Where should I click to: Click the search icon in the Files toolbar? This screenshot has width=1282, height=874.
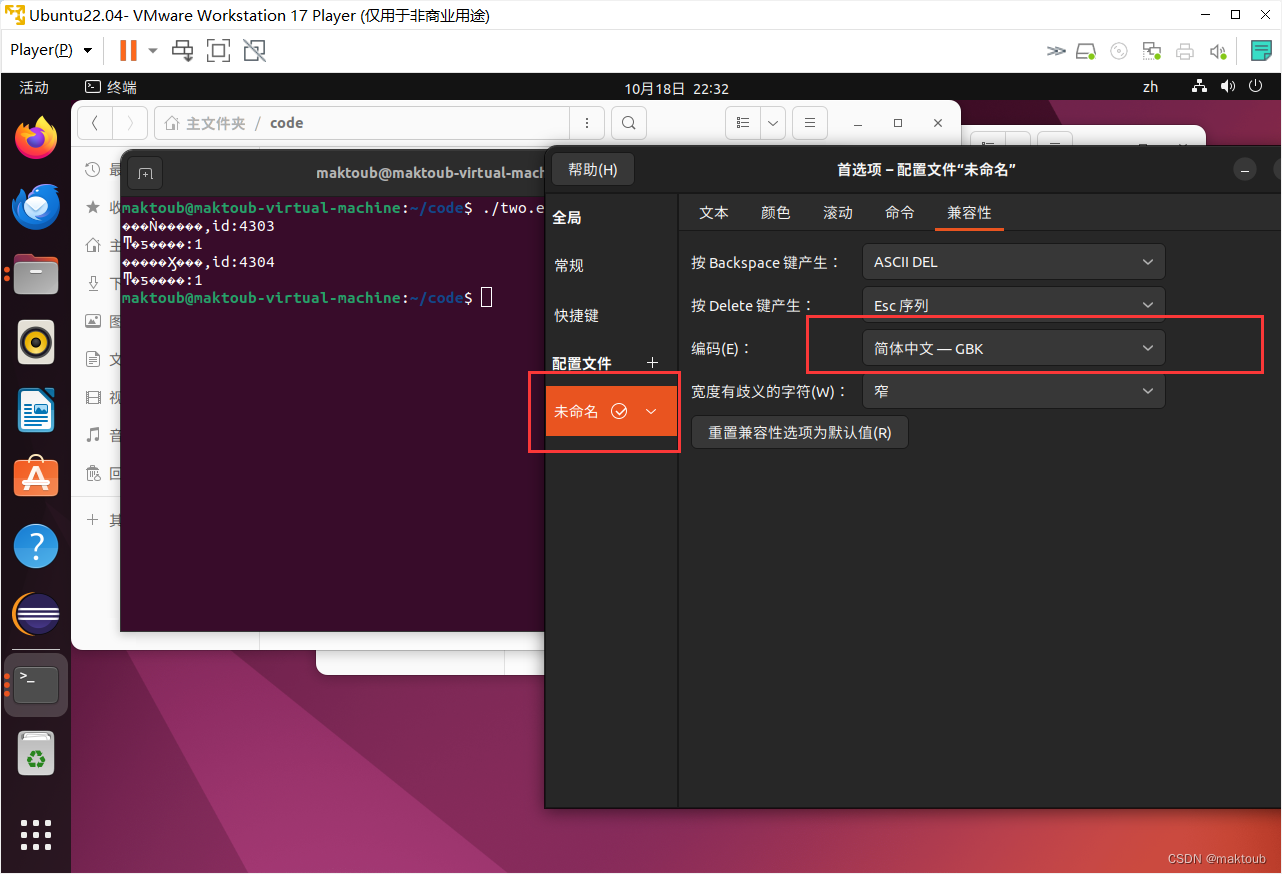pyautogui.click(x=628, y=122)
